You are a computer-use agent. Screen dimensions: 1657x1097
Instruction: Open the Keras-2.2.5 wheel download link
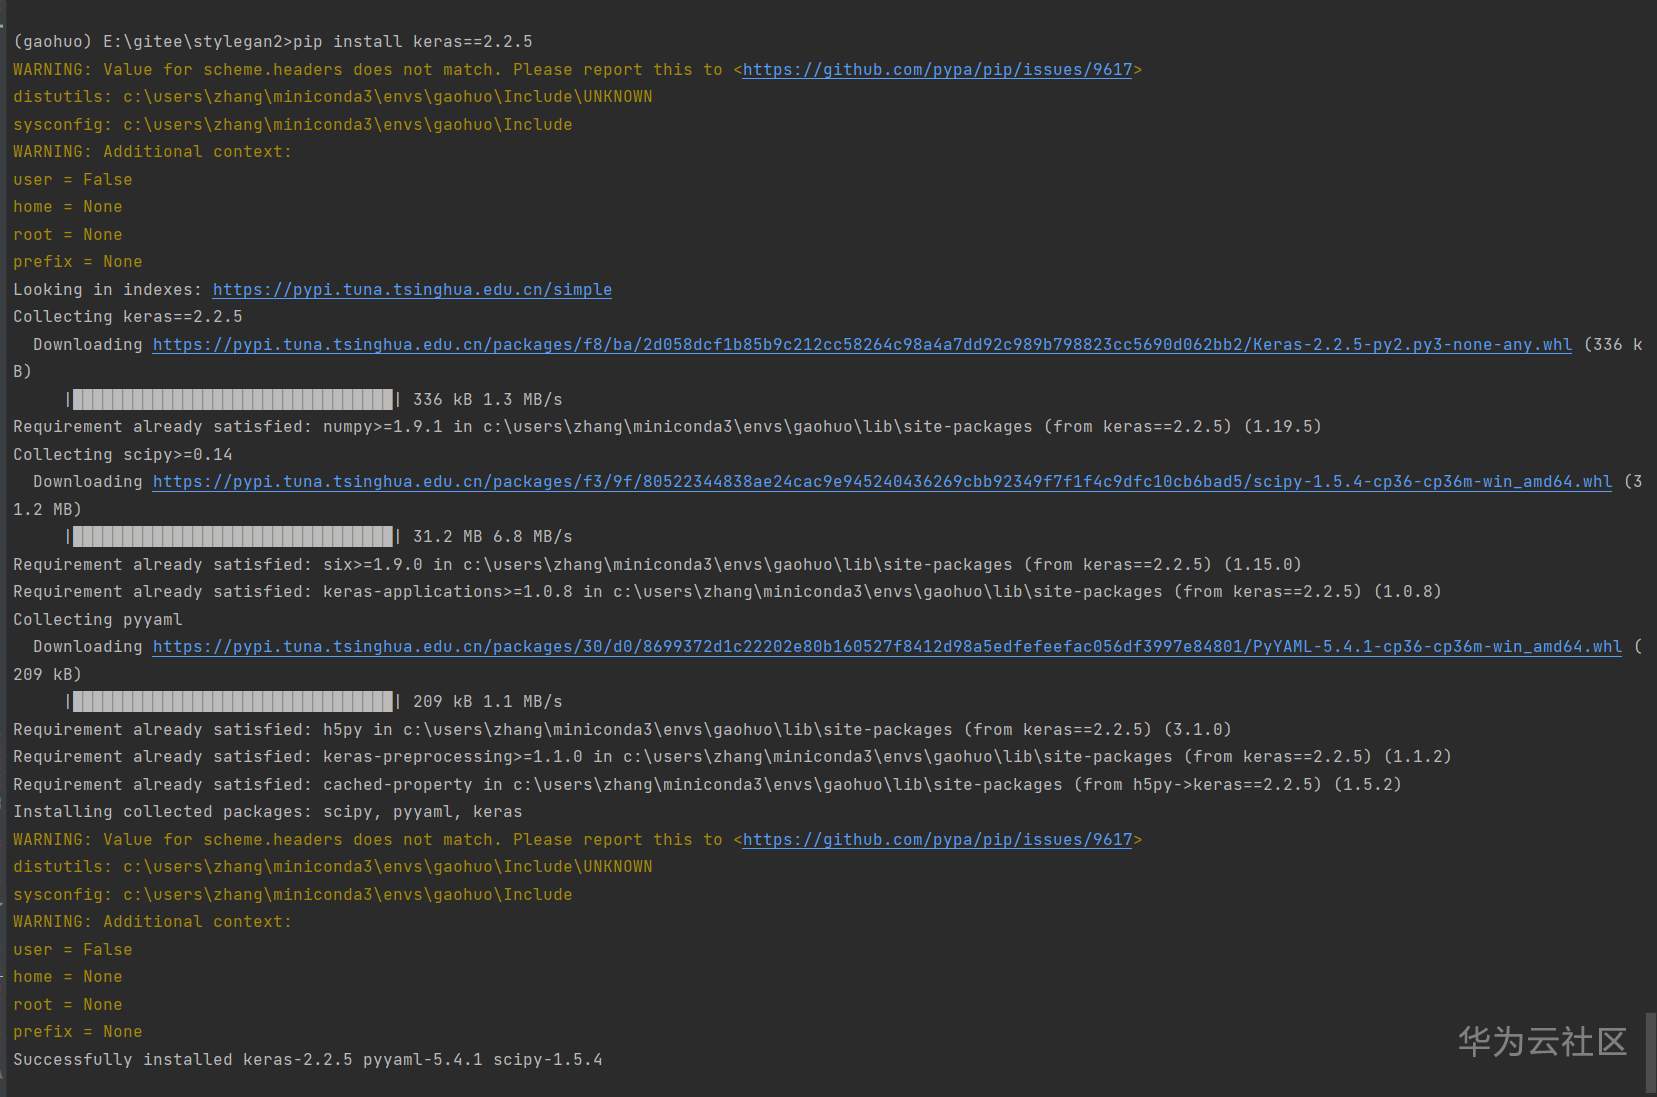click(861, 345)
